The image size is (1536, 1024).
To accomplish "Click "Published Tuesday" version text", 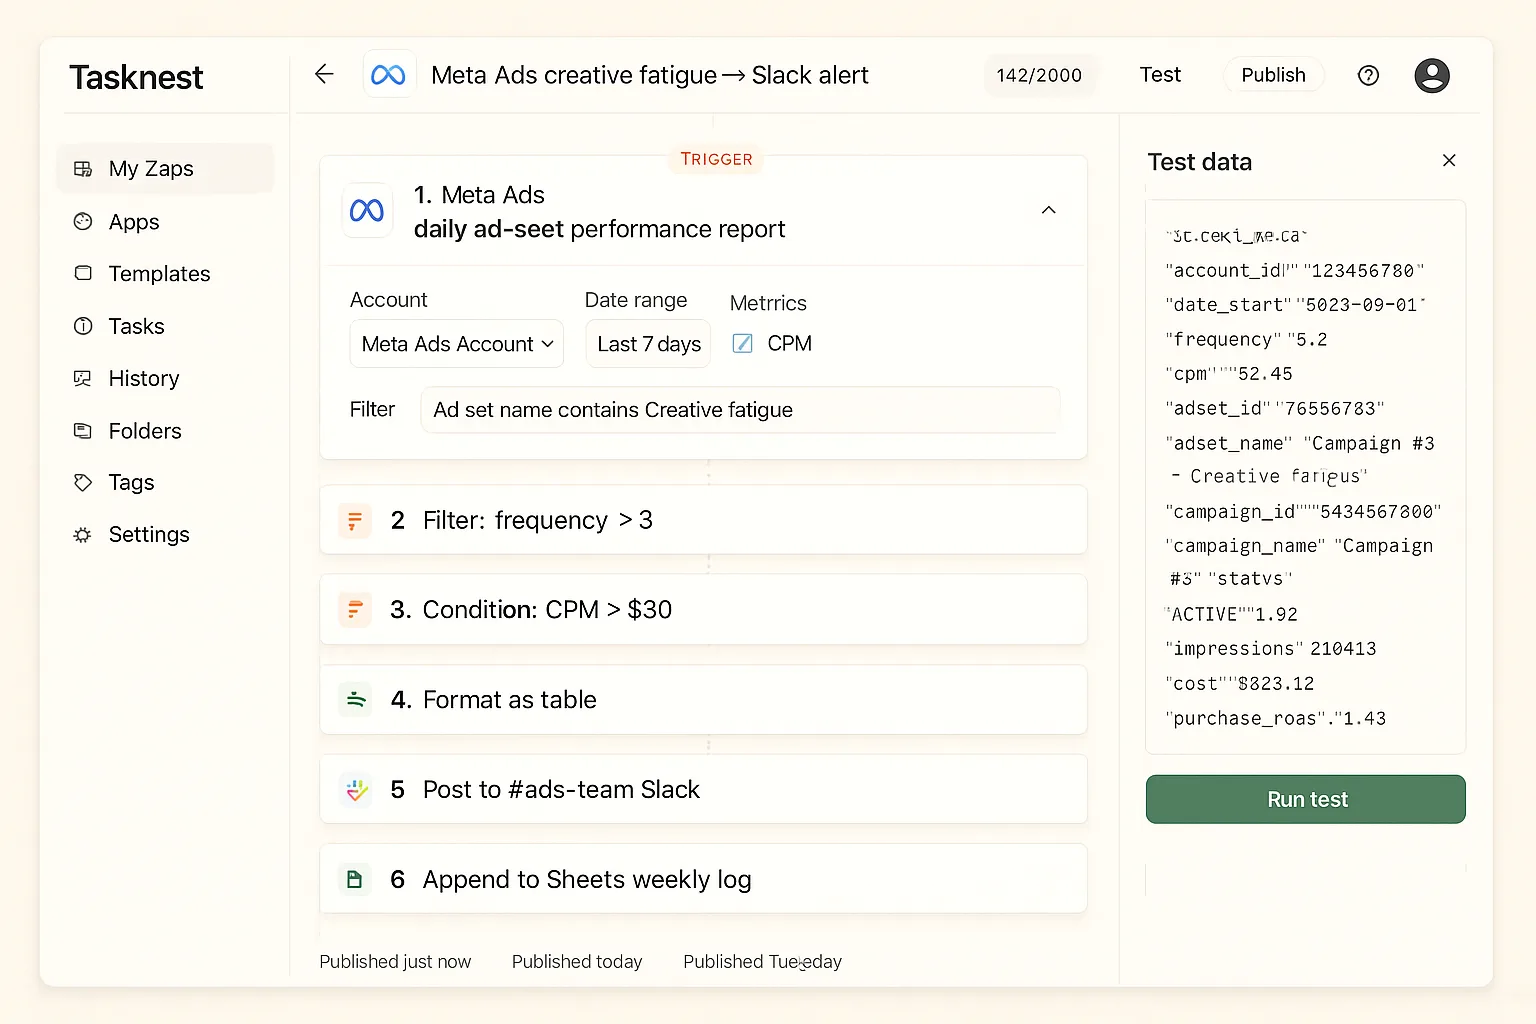I will tap(762, 962).
